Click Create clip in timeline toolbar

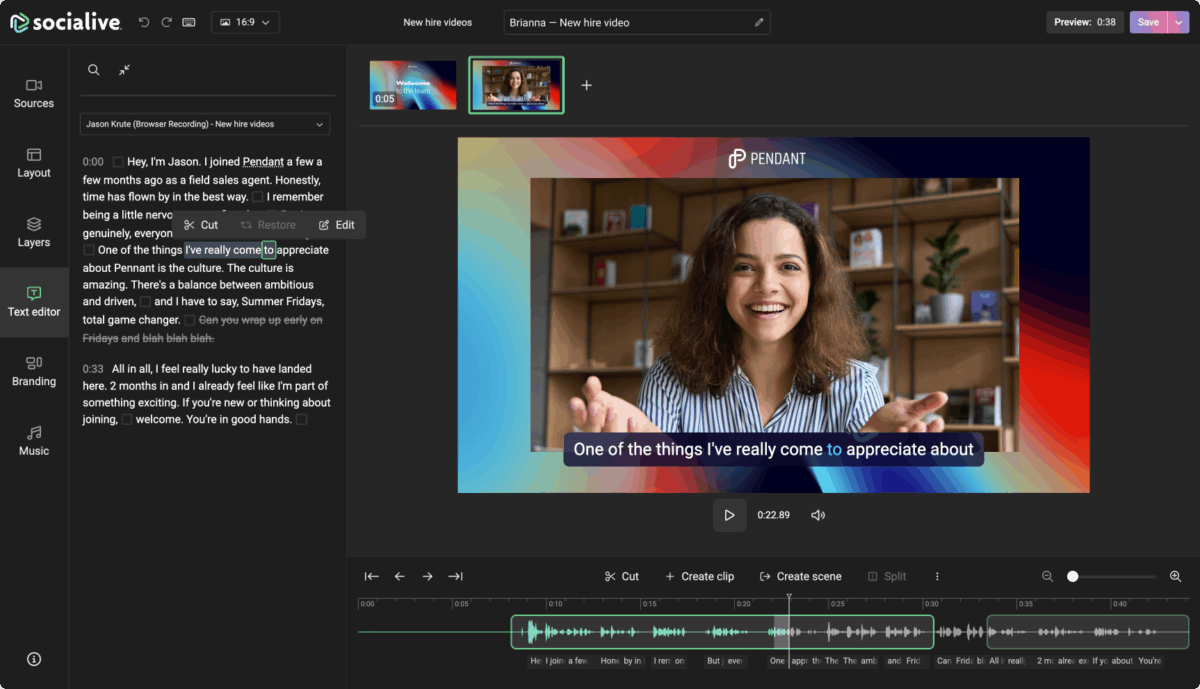[x=699, y=576]
